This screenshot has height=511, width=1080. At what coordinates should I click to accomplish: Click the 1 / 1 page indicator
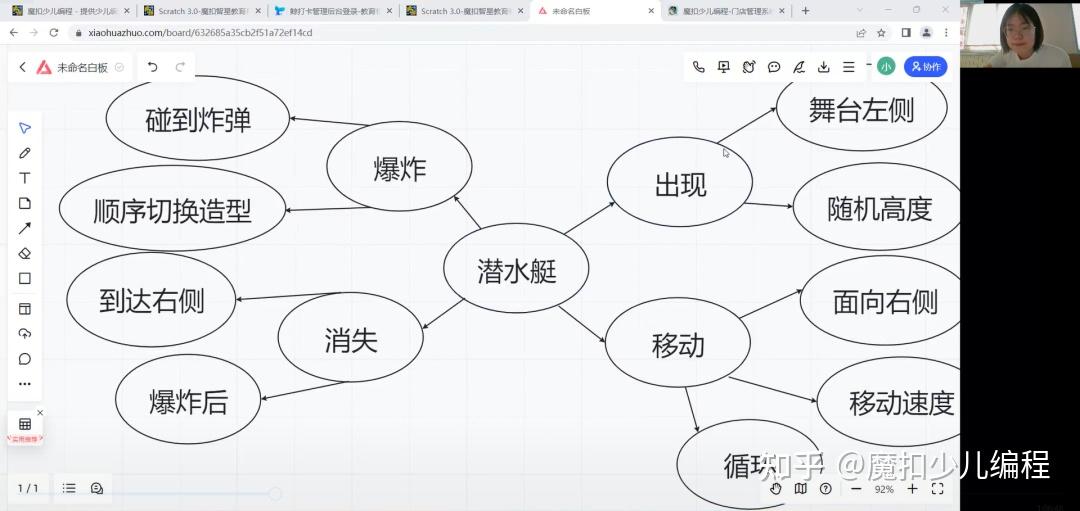28,488
